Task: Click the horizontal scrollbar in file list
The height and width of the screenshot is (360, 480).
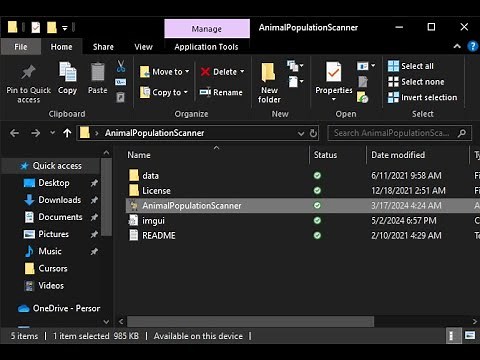Action: tap(250, 322)
